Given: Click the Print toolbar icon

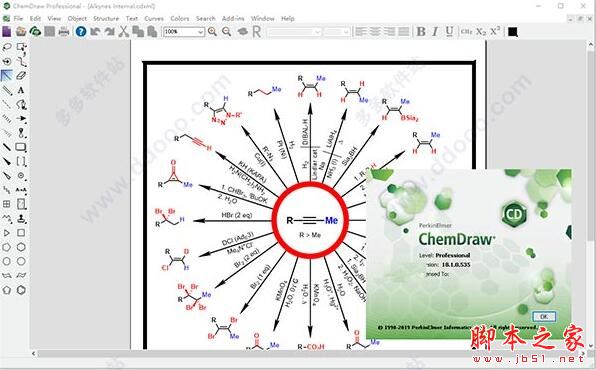Looking at the screenshot, I should click(64, 32).
